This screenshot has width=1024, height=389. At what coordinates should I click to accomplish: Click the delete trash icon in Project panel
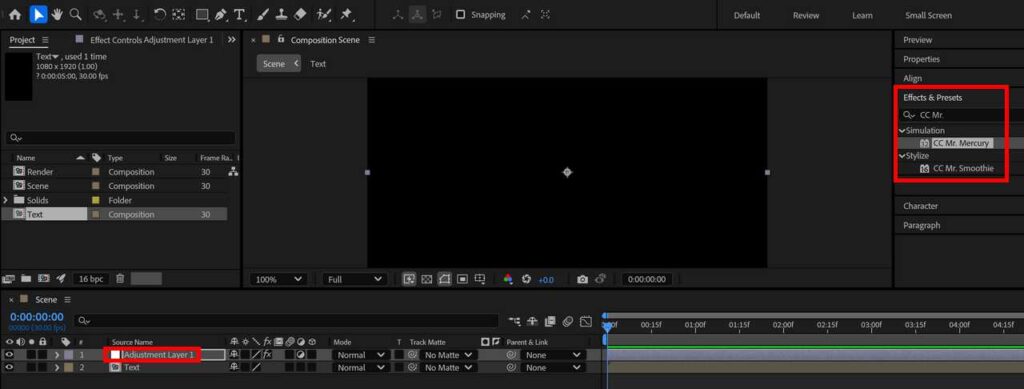(x=120, y=279)
